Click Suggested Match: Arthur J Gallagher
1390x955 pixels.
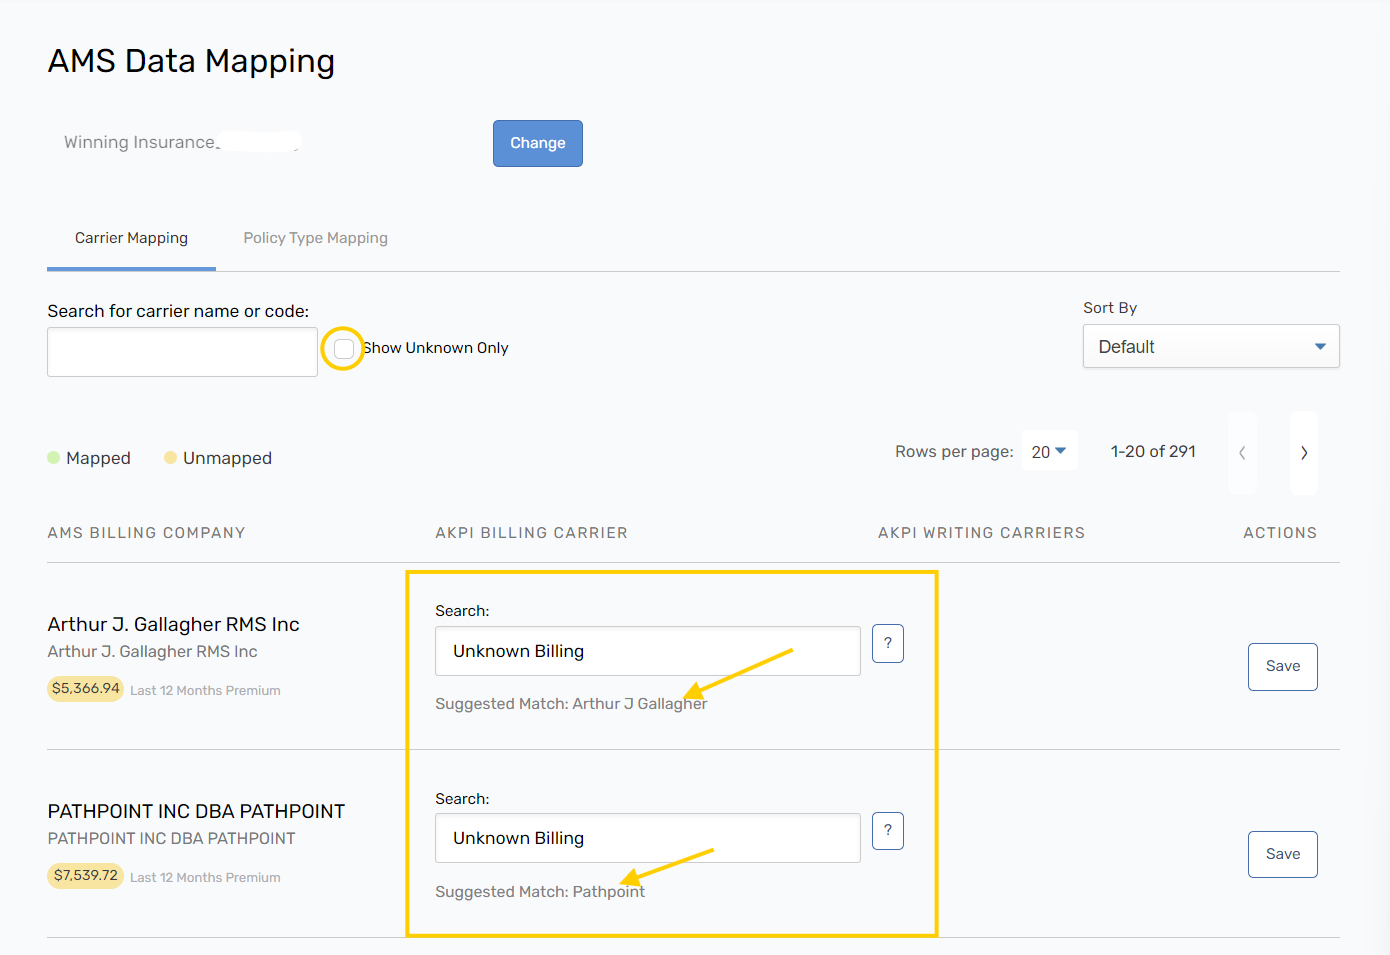(570, 704)
